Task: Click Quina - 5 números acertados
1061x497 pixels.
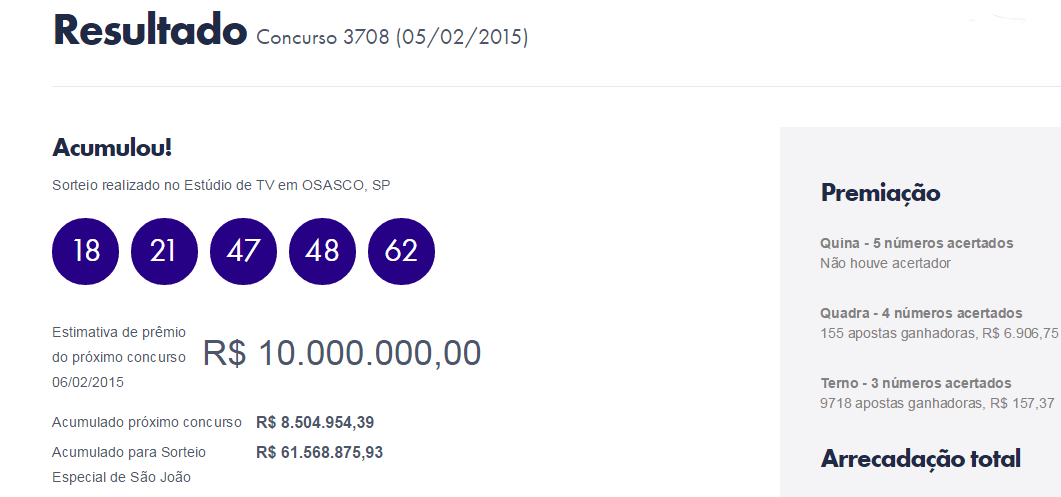Action: click(917, 242)
